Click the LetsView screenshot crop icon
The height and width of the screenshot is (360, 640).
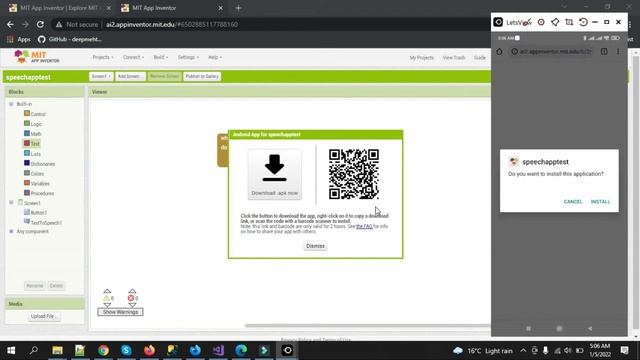[x=569, y=22]
